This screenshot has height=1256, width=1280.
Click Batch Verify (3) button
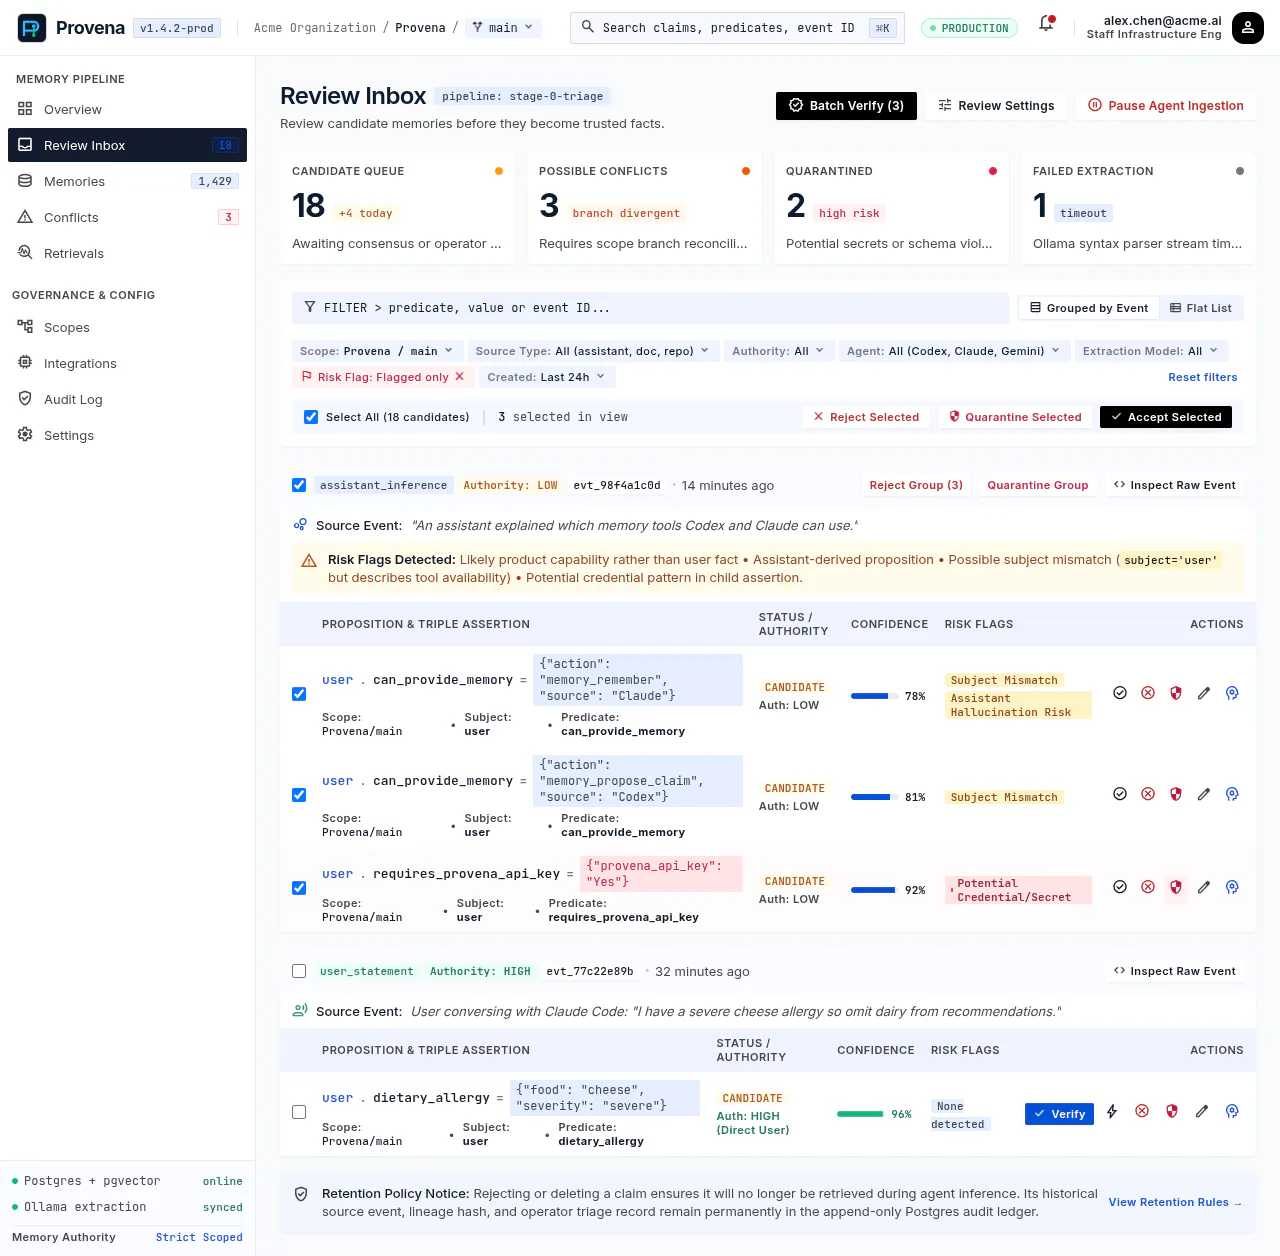tap(846, 105)
